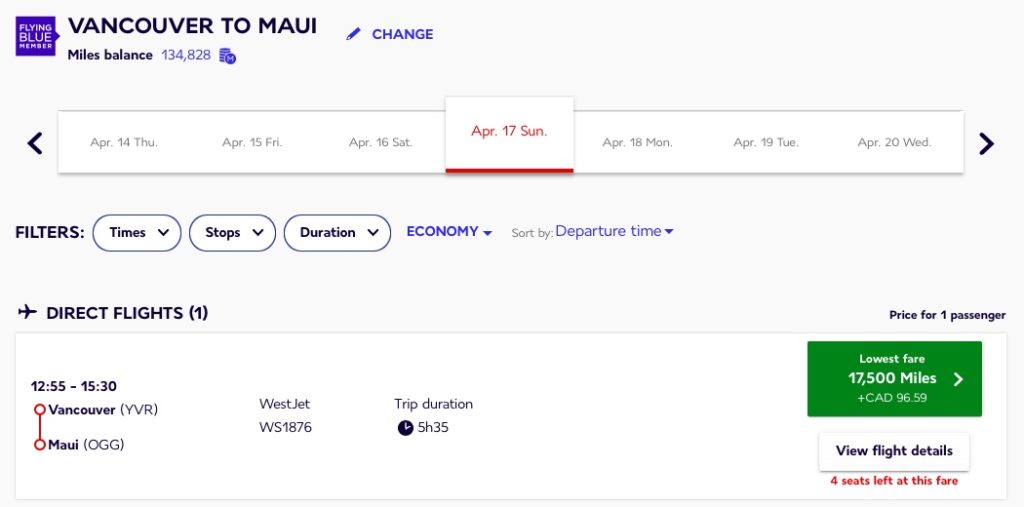Click the miles coin icon beside balance

227,56
